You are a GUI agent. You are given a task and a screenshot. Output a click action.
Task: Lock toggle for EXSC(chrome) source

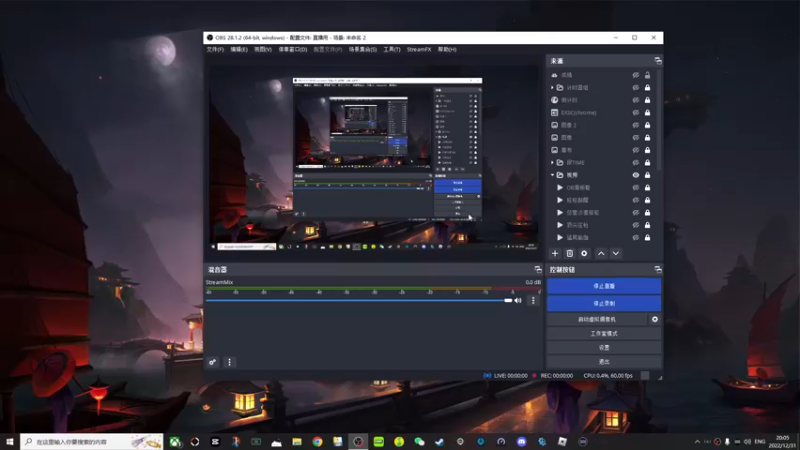(x=647, y=113)
